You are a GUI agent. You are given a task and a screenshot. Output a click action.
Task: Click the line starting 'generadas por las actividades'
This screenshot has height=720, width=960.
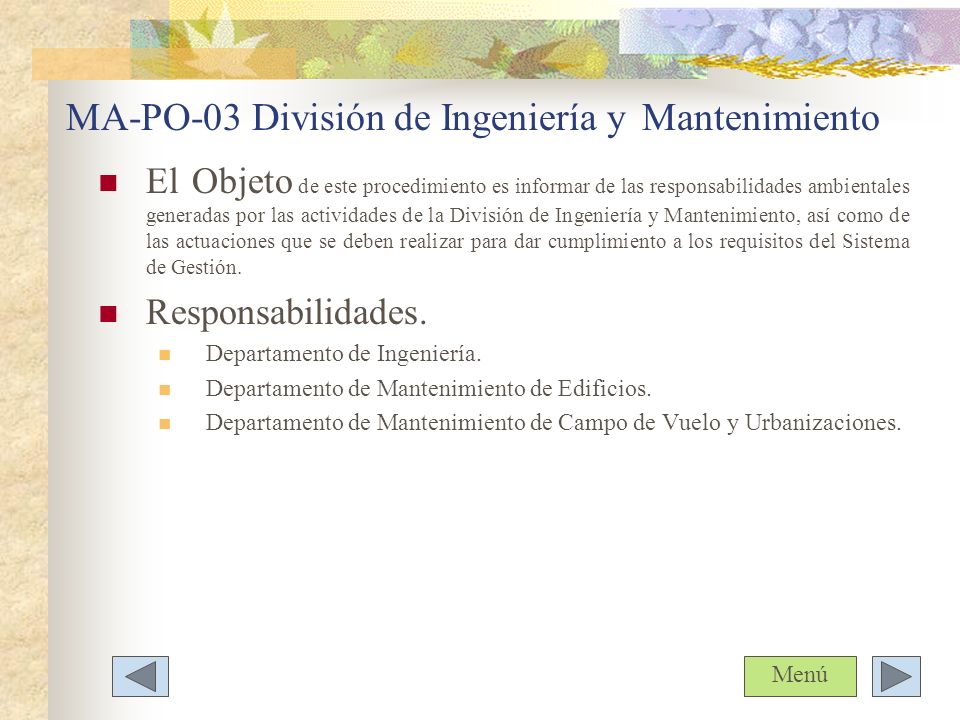coord(528,216)
